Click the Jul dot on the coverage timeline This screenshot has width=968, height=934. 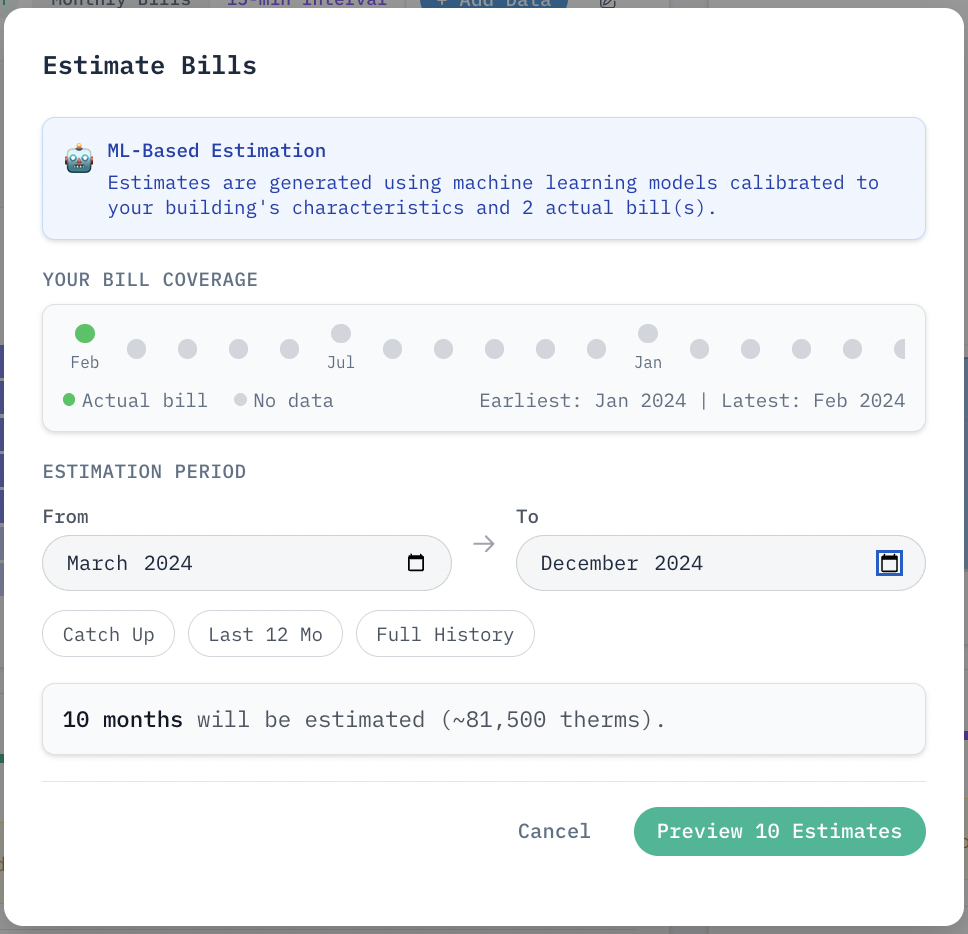[x=341, y=333]
